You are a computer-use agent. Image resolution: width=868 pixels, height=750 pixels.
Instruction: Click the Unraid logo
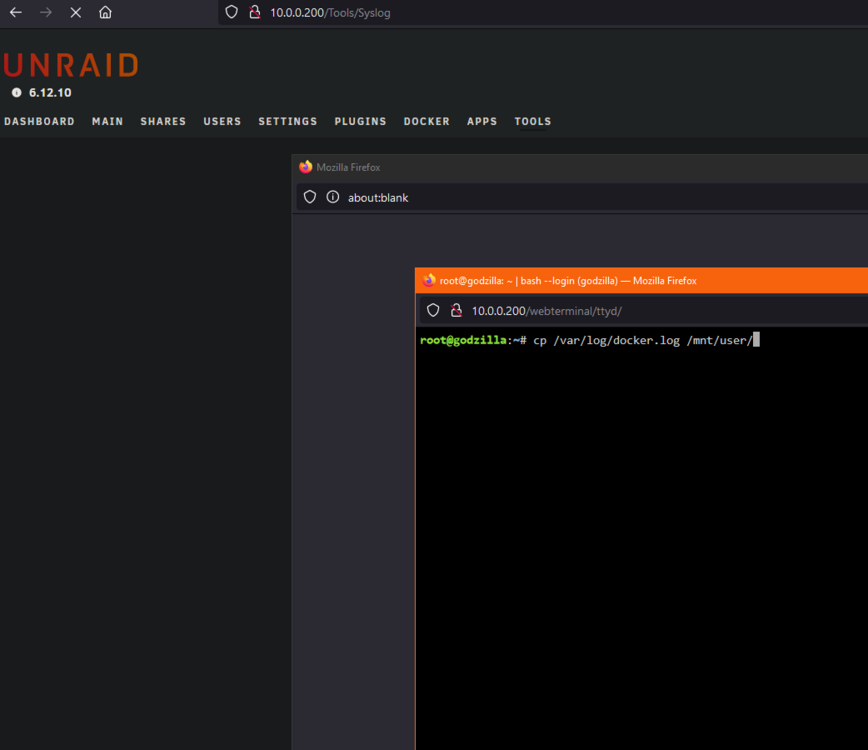pyautogui.click(x=71, y=65)
